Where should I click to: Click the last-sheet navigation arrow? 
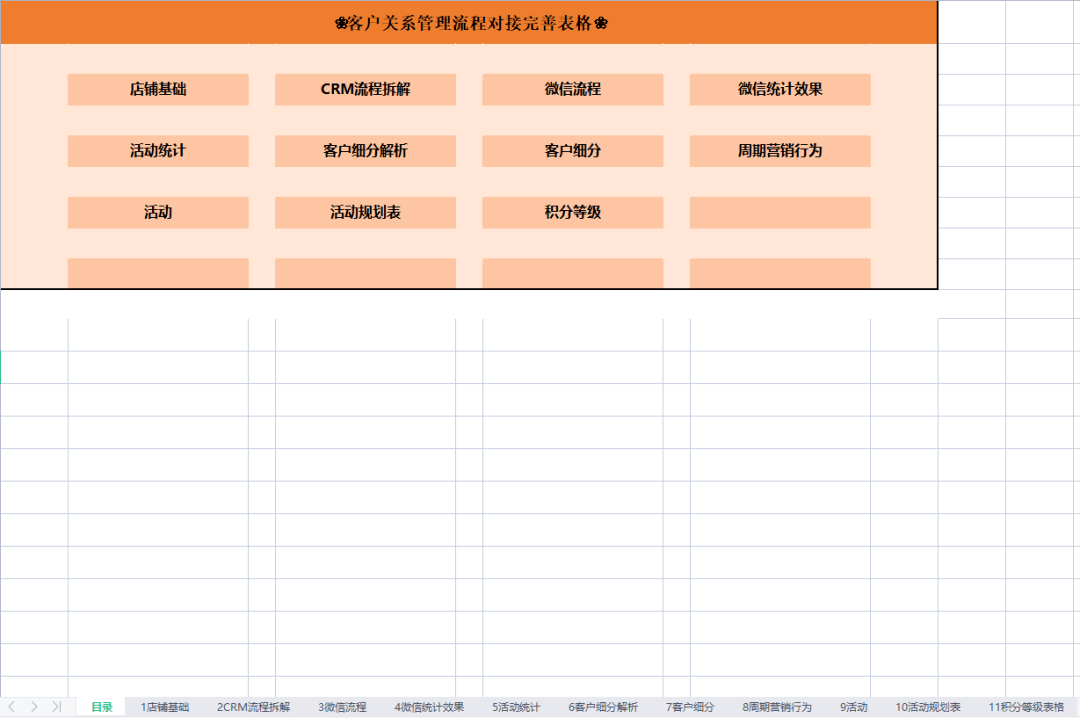click(58, 706)
